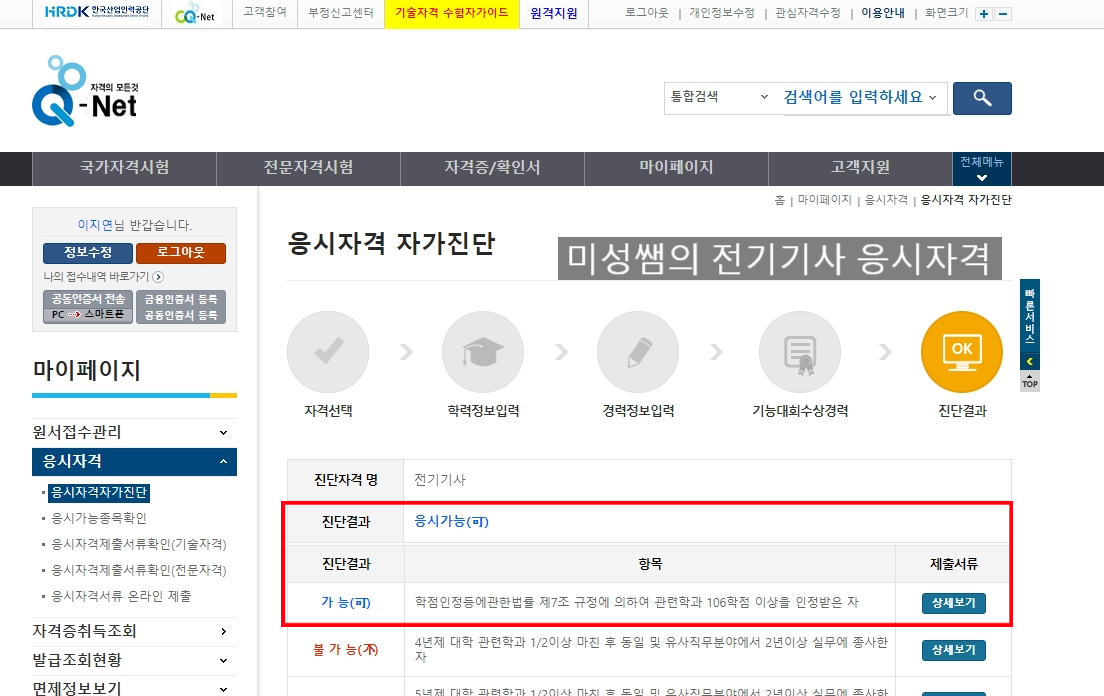
Task: Click the 자격선택 step checkmark icon
Action: click(328, 352)
